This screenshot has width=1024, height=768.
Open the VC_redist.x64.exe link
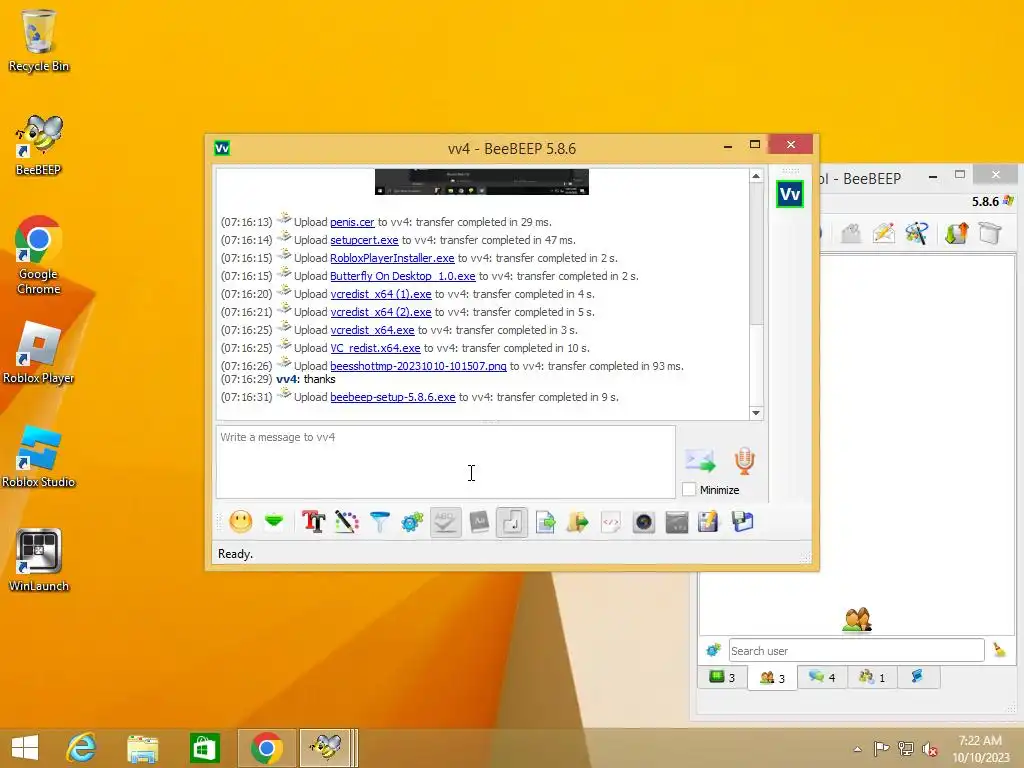coord(375,348)
